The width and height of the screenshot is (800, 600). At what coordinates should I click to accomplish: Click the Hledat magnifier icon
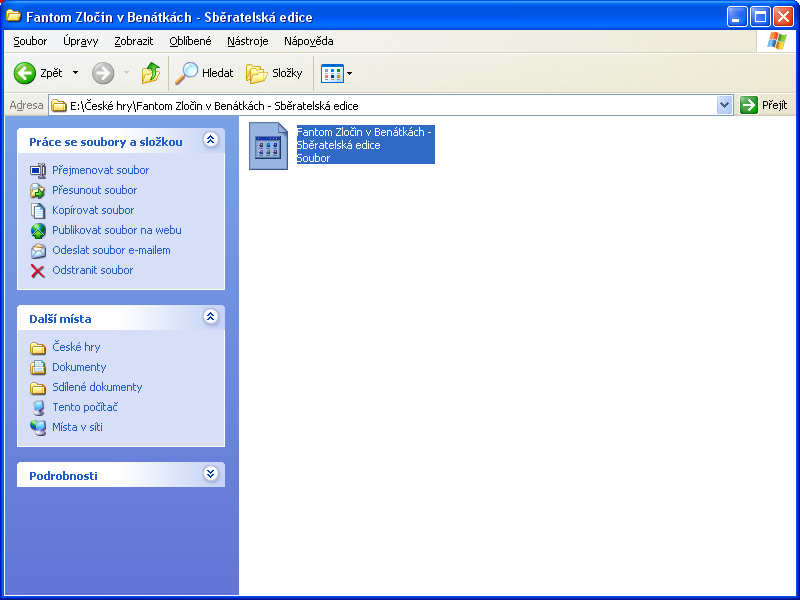[187, 73]
